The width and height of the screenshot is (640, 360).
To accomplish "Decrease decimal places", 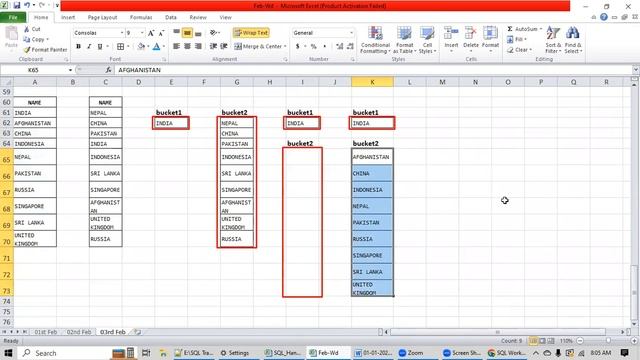I will 350,47.
